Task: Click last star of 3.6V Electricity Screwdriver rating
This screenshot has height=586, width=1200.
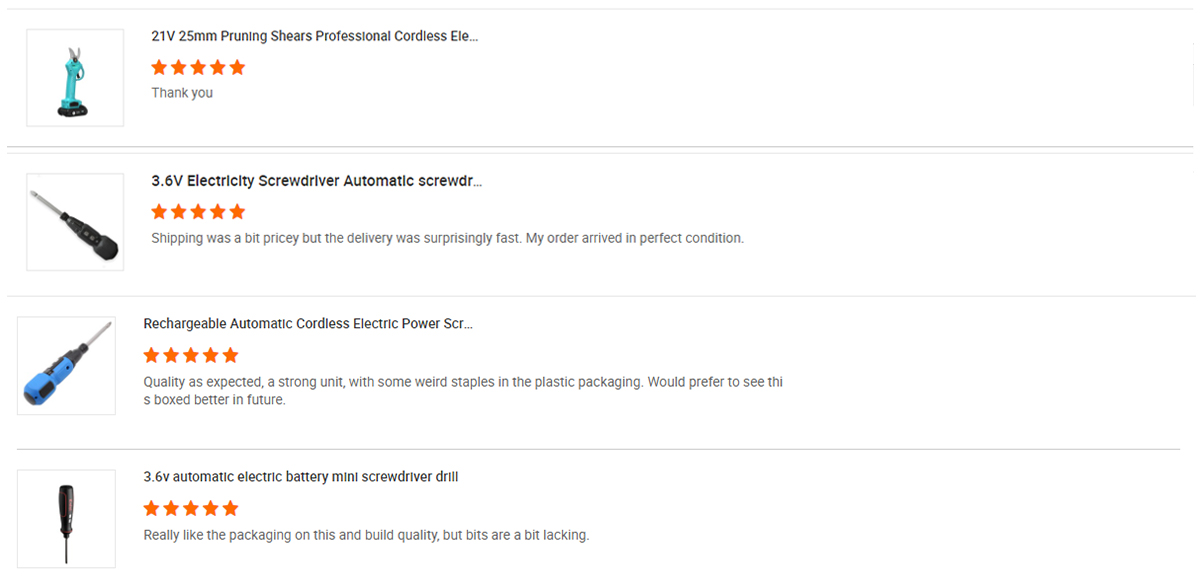Action: [237, 212]
